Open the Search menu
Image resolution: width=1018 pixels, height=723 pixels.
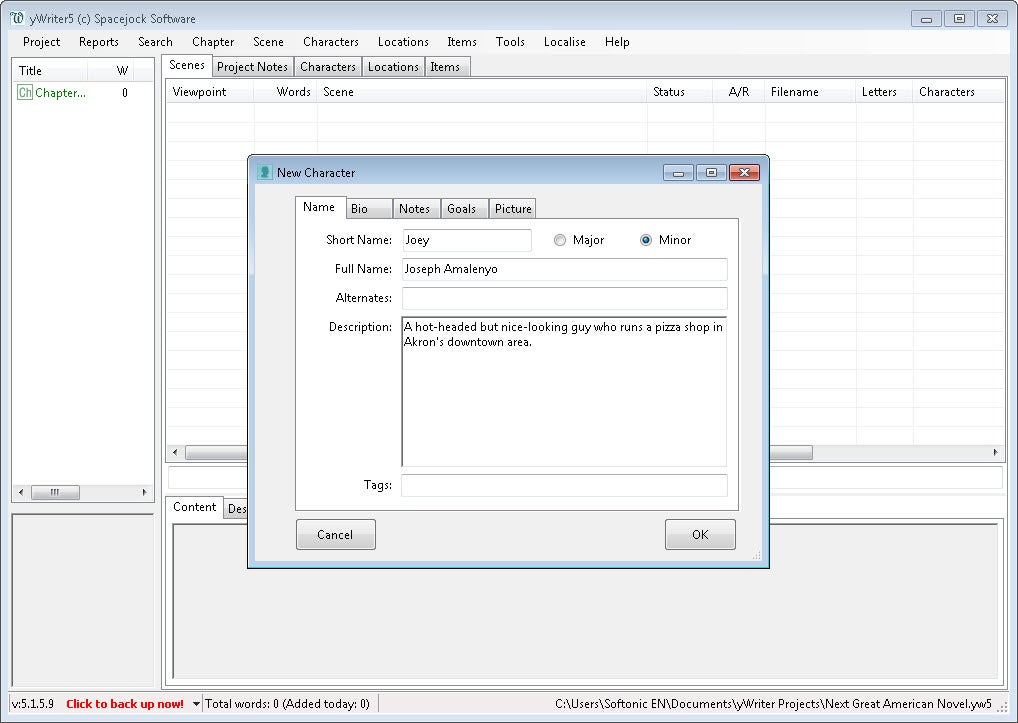[x=155, y=42]
